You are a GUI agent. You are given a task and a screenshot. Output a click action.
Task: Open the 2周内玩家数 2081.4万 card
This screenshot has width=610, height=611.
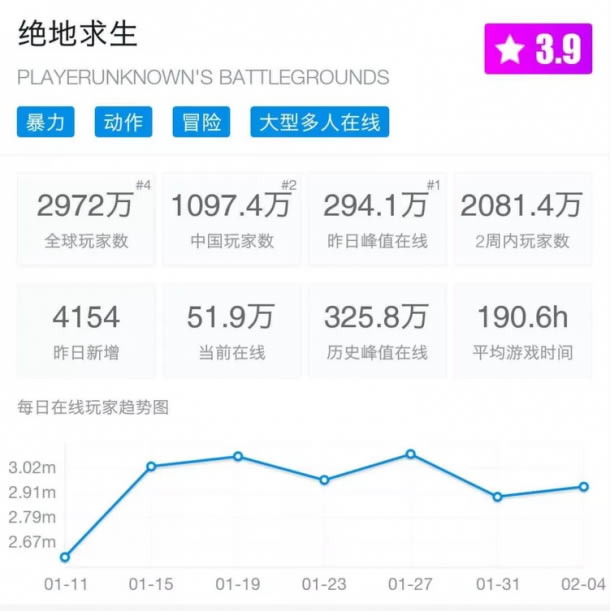point(523,219)
